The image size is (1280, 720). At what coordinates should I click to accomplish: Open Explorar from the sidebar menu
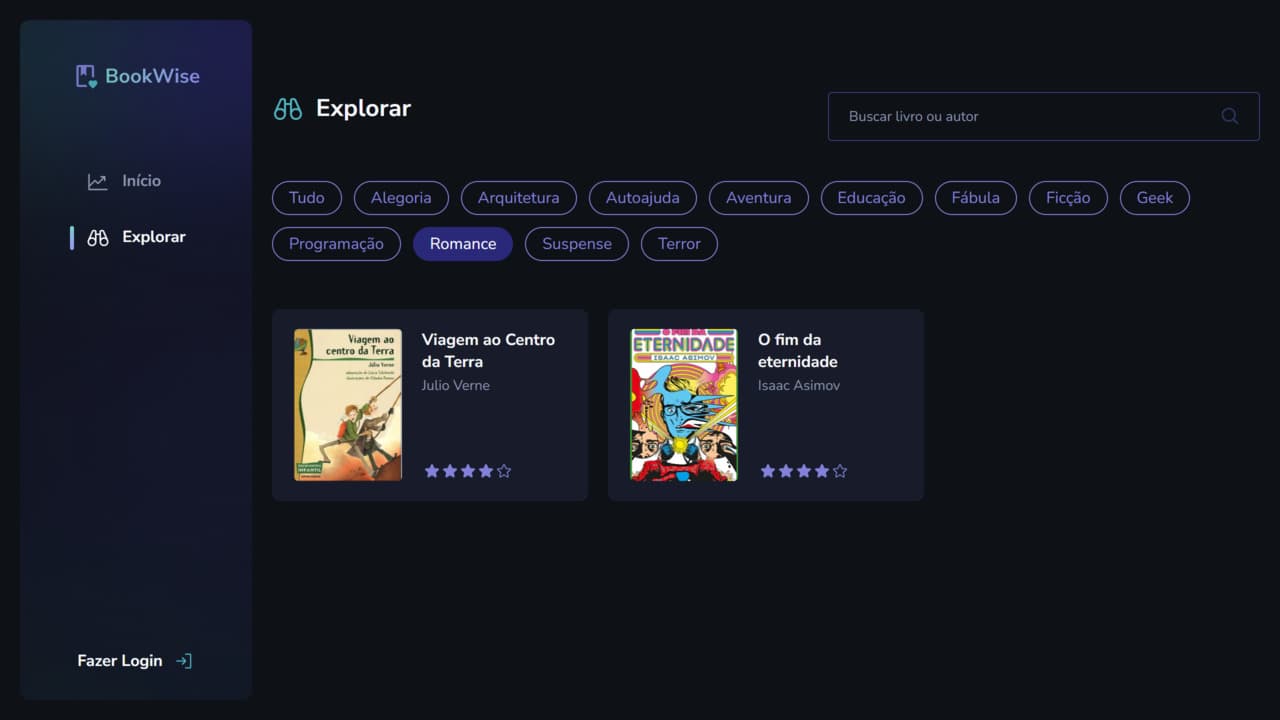[x=153, y=237]
